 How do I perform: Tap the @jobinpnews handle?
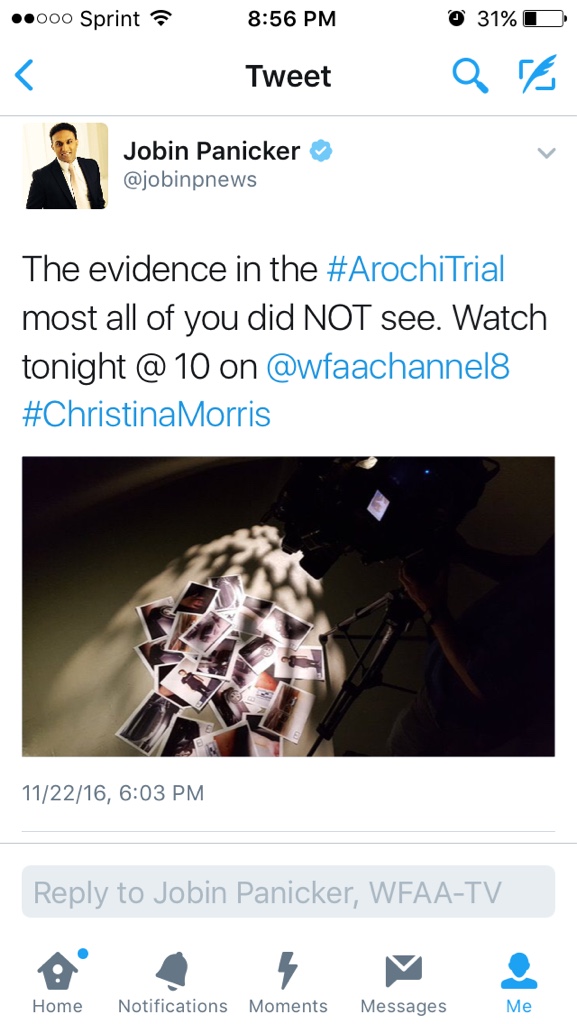190,180
